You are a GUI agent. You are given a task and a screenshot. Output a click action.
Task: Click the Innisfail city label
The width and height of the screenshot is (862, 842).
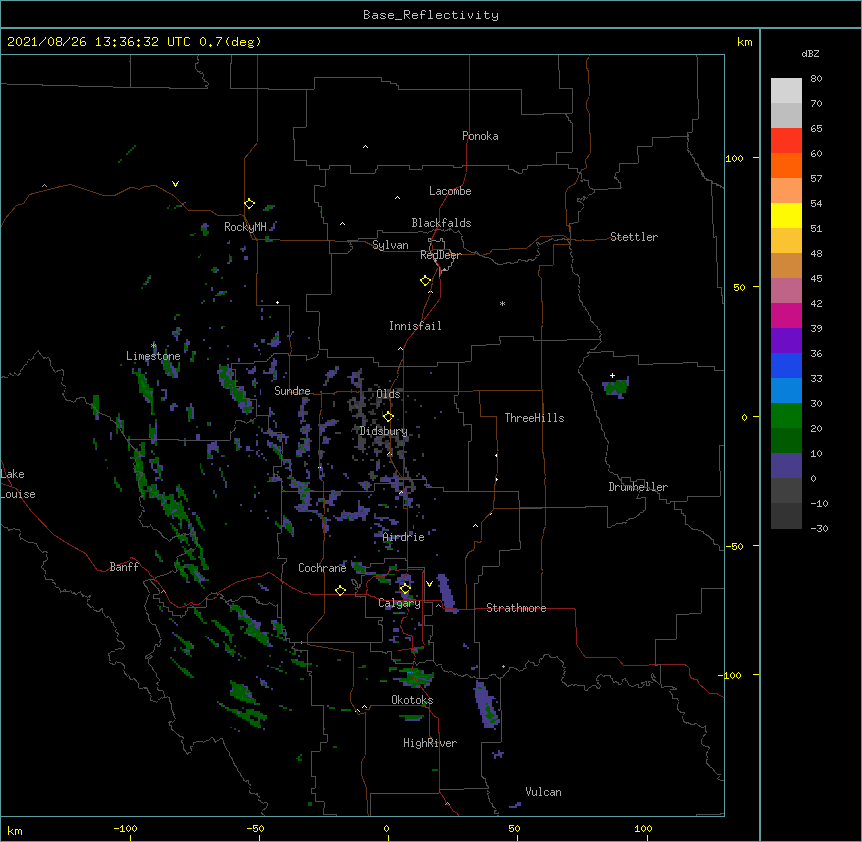415,326
